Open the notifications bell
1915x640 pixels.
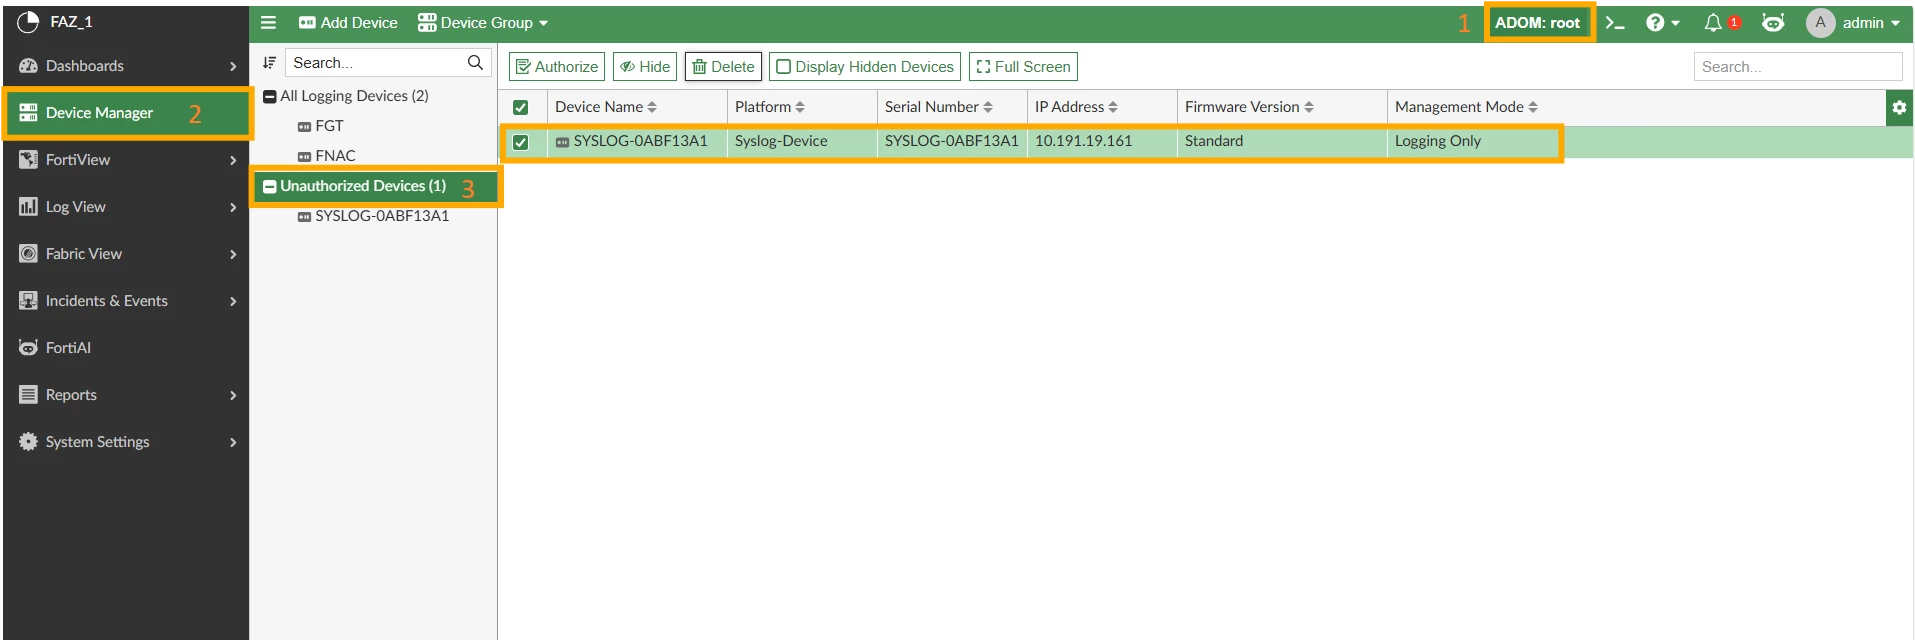pos(1713,22)
